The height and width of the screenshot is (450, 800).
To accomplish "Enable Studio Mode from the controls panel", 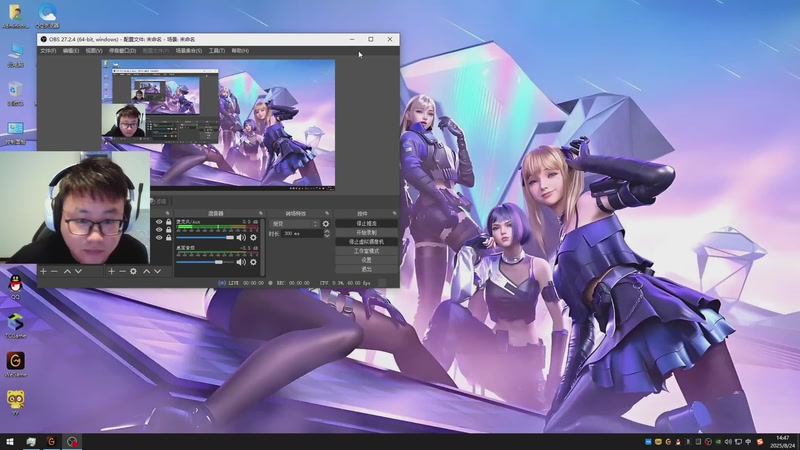I will [366, 251].
